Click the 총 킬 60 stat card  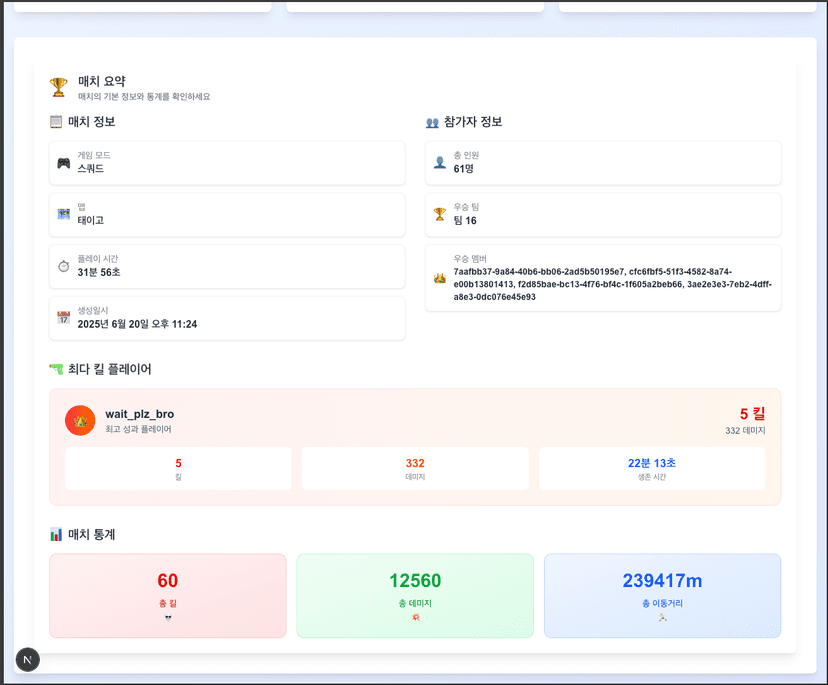click(168, 595)
